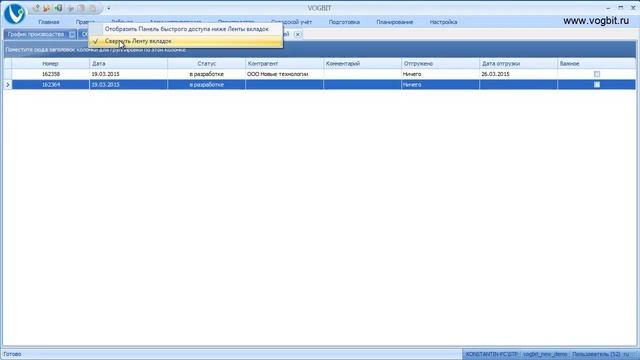Open the quick access toolbar customize arrow

(109, 8)
